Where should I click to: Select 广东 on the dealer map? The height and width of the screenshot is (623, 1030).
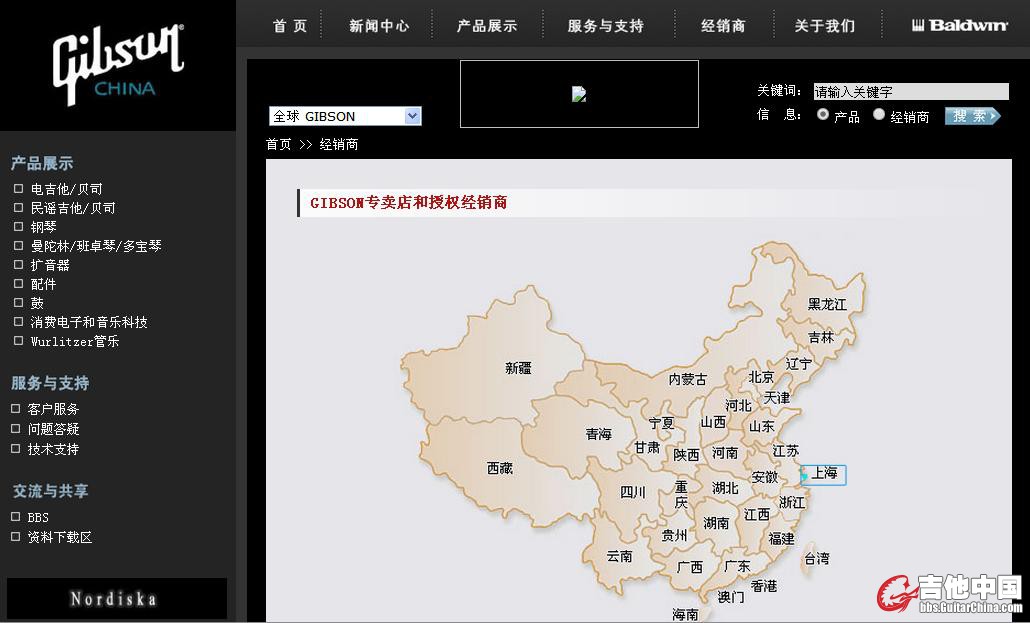(737, 566)
